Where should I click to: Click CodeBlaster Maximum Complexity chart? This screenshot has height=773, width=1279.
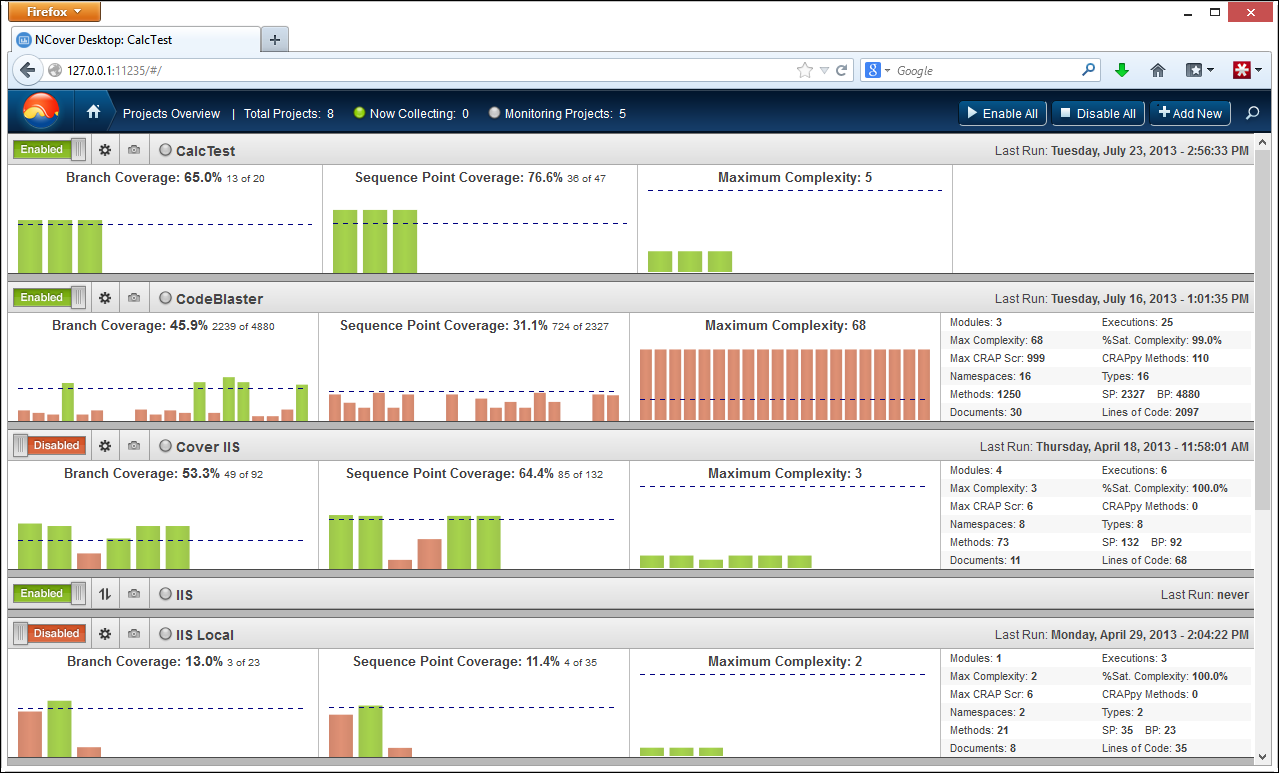coord(785,367)
